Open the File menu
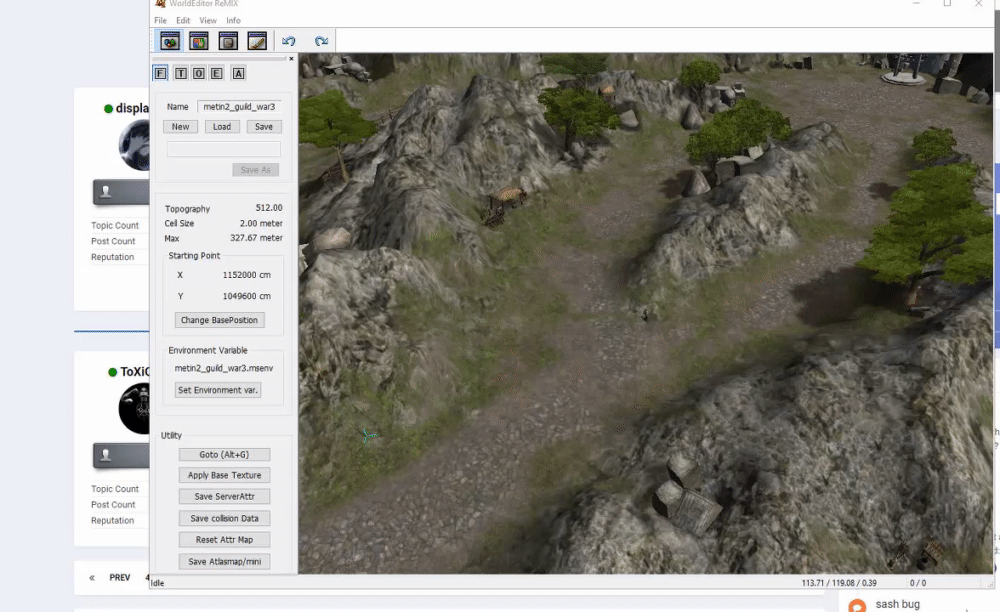This screenshot has height=612, width=1000. (x=160, y=20)
